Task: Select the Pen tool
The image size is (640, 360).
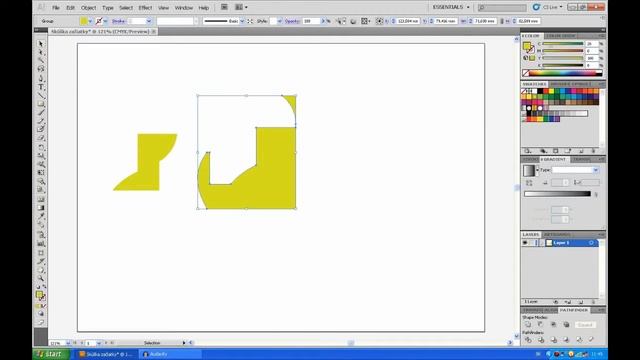Action: coord(41,78)
